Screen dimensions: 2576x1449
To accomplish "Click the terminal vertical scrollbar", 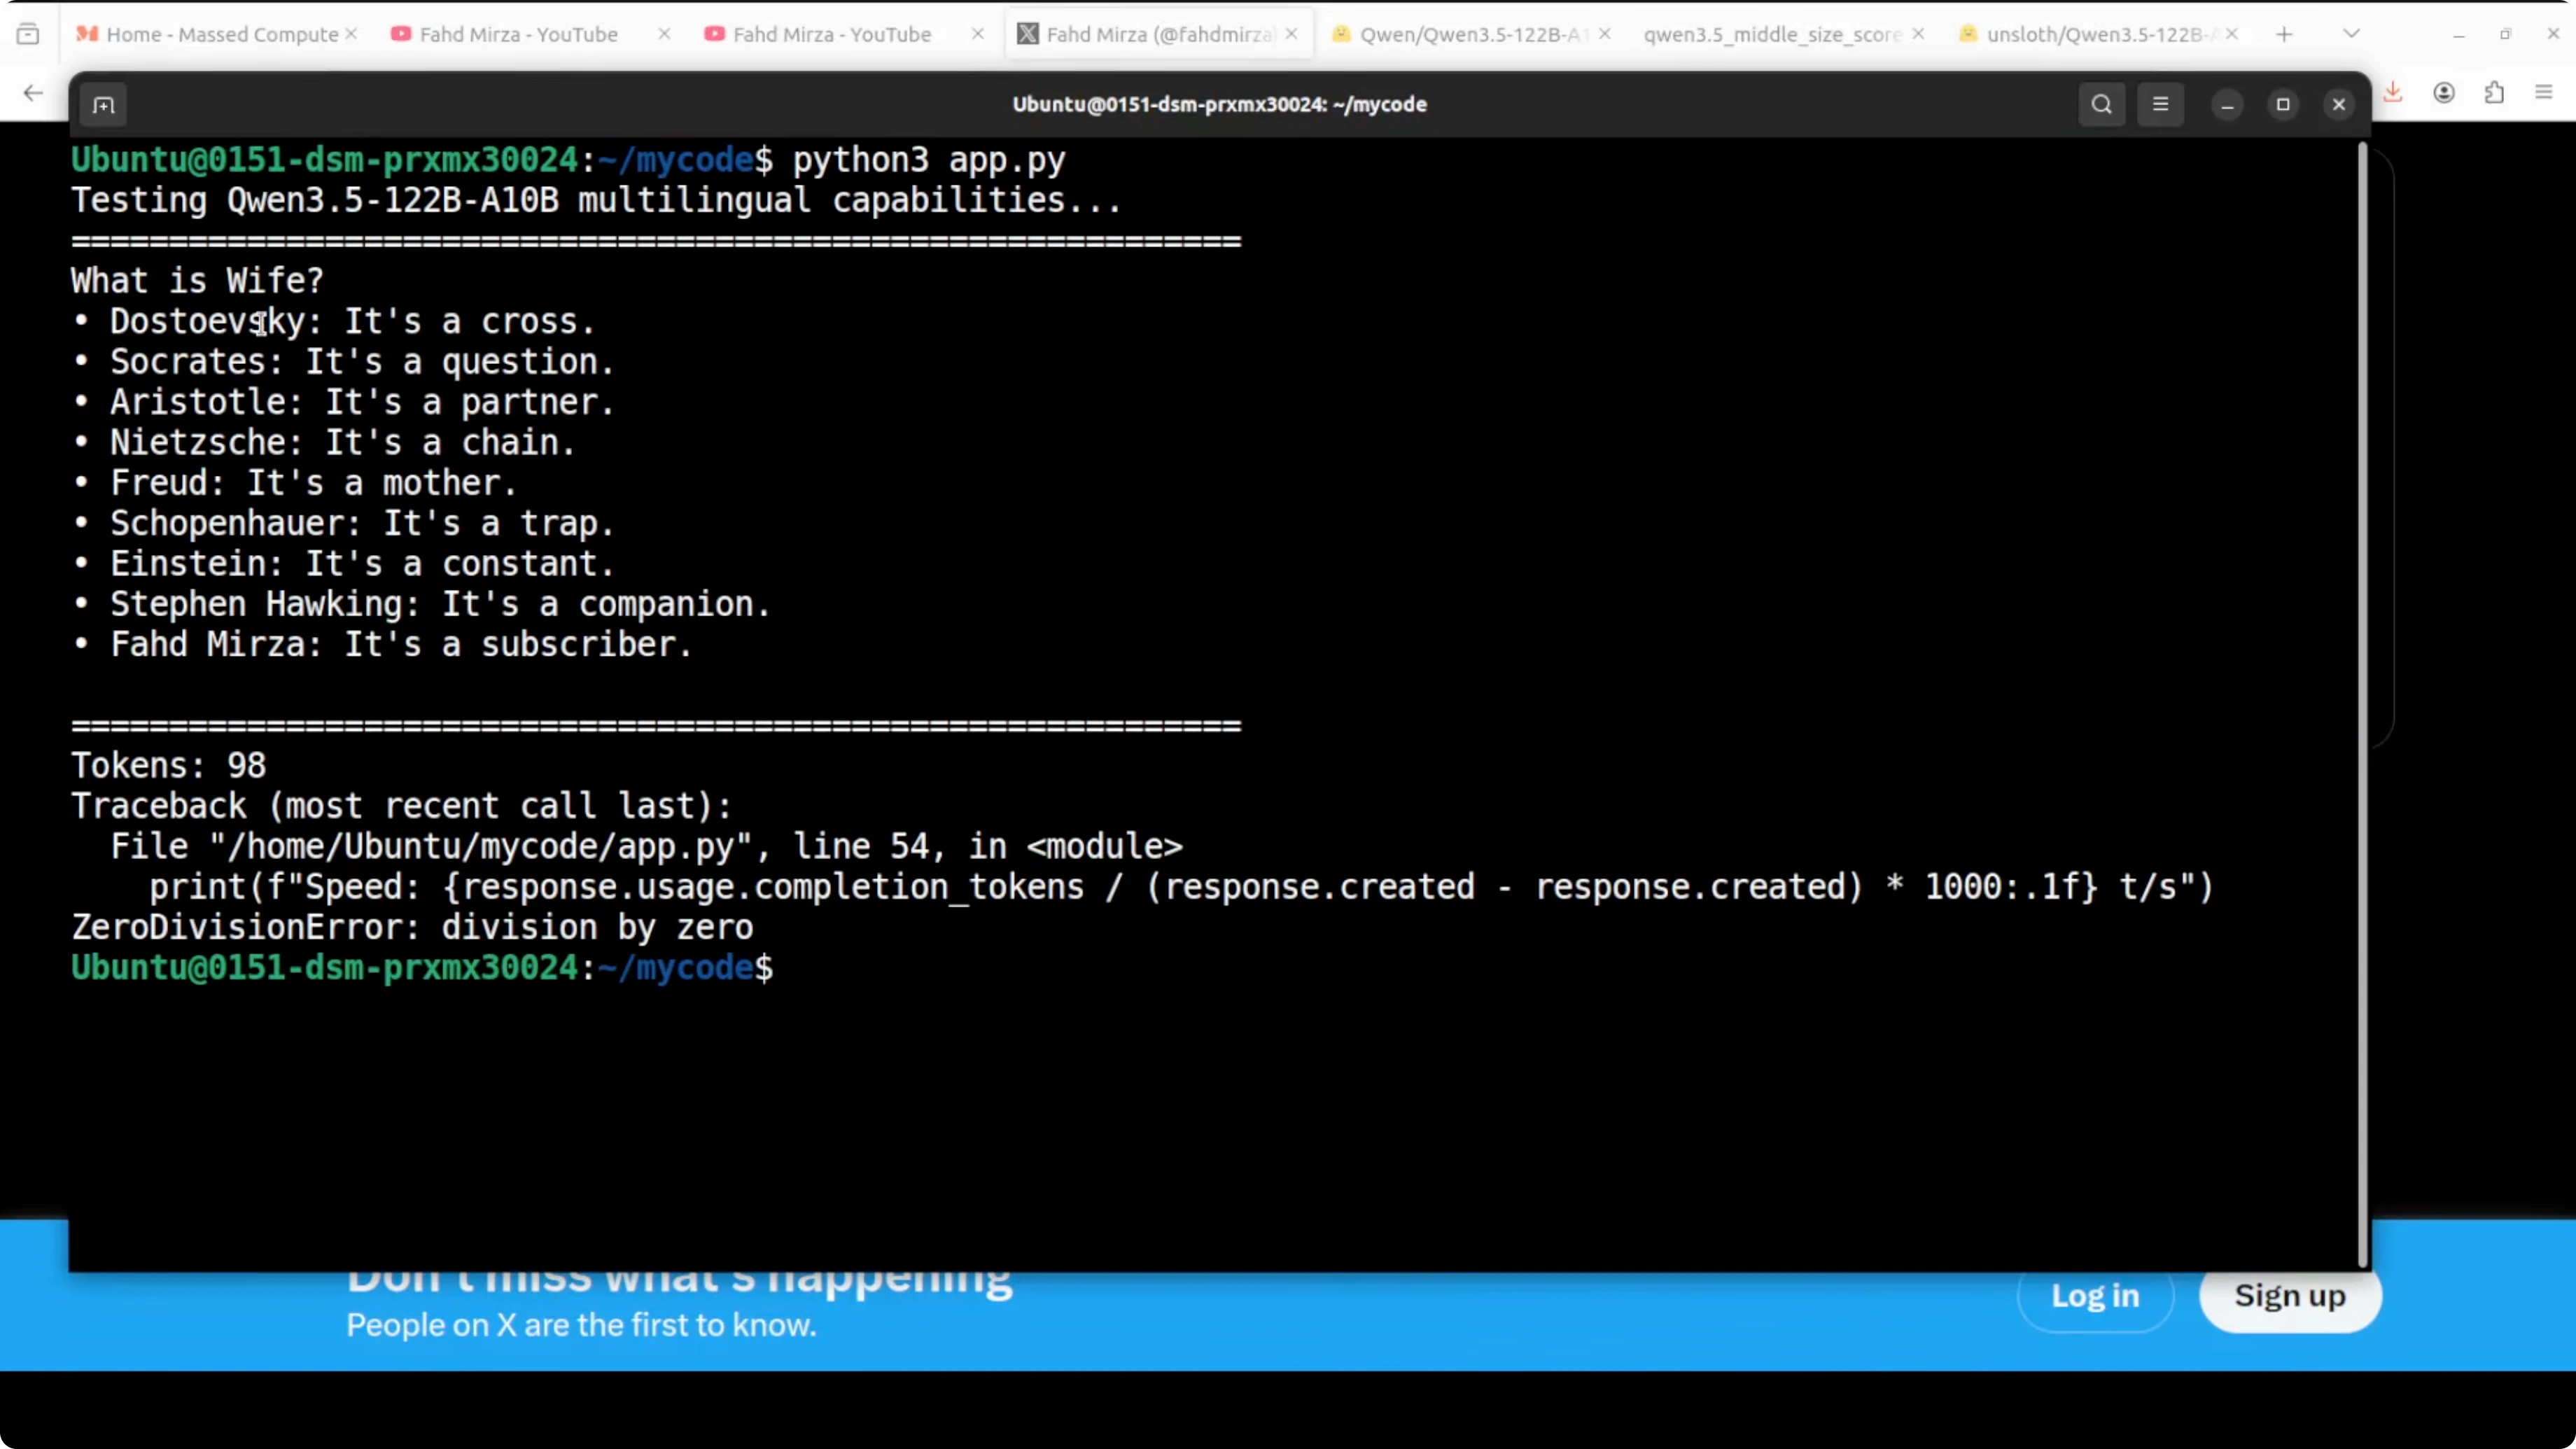I will pyautogui.click(x=2362, y=700).
